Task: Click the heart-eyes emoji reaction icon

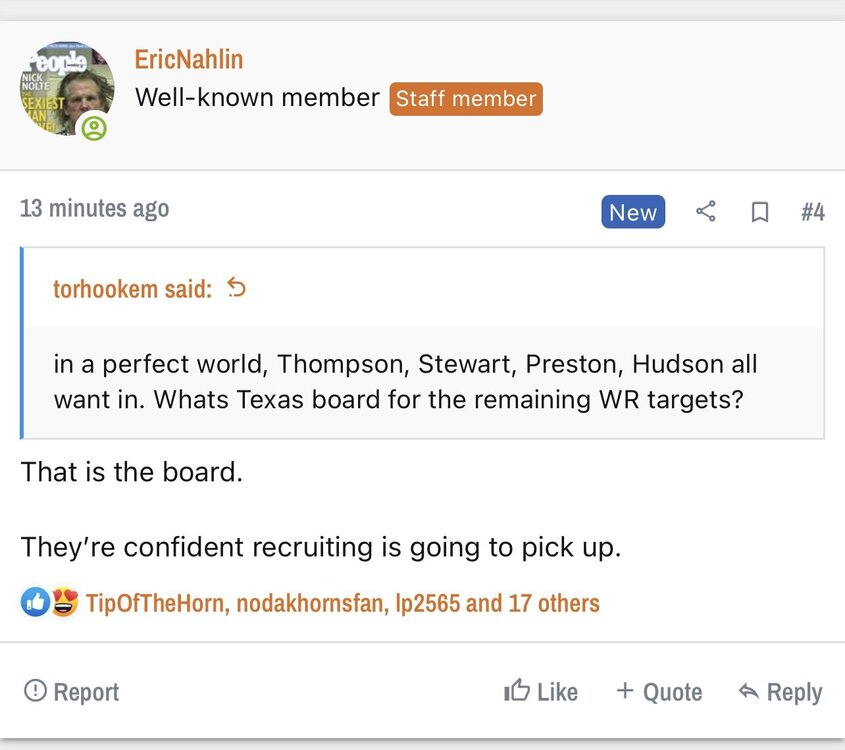Action: pyautogui.click(x=64, y=603)
